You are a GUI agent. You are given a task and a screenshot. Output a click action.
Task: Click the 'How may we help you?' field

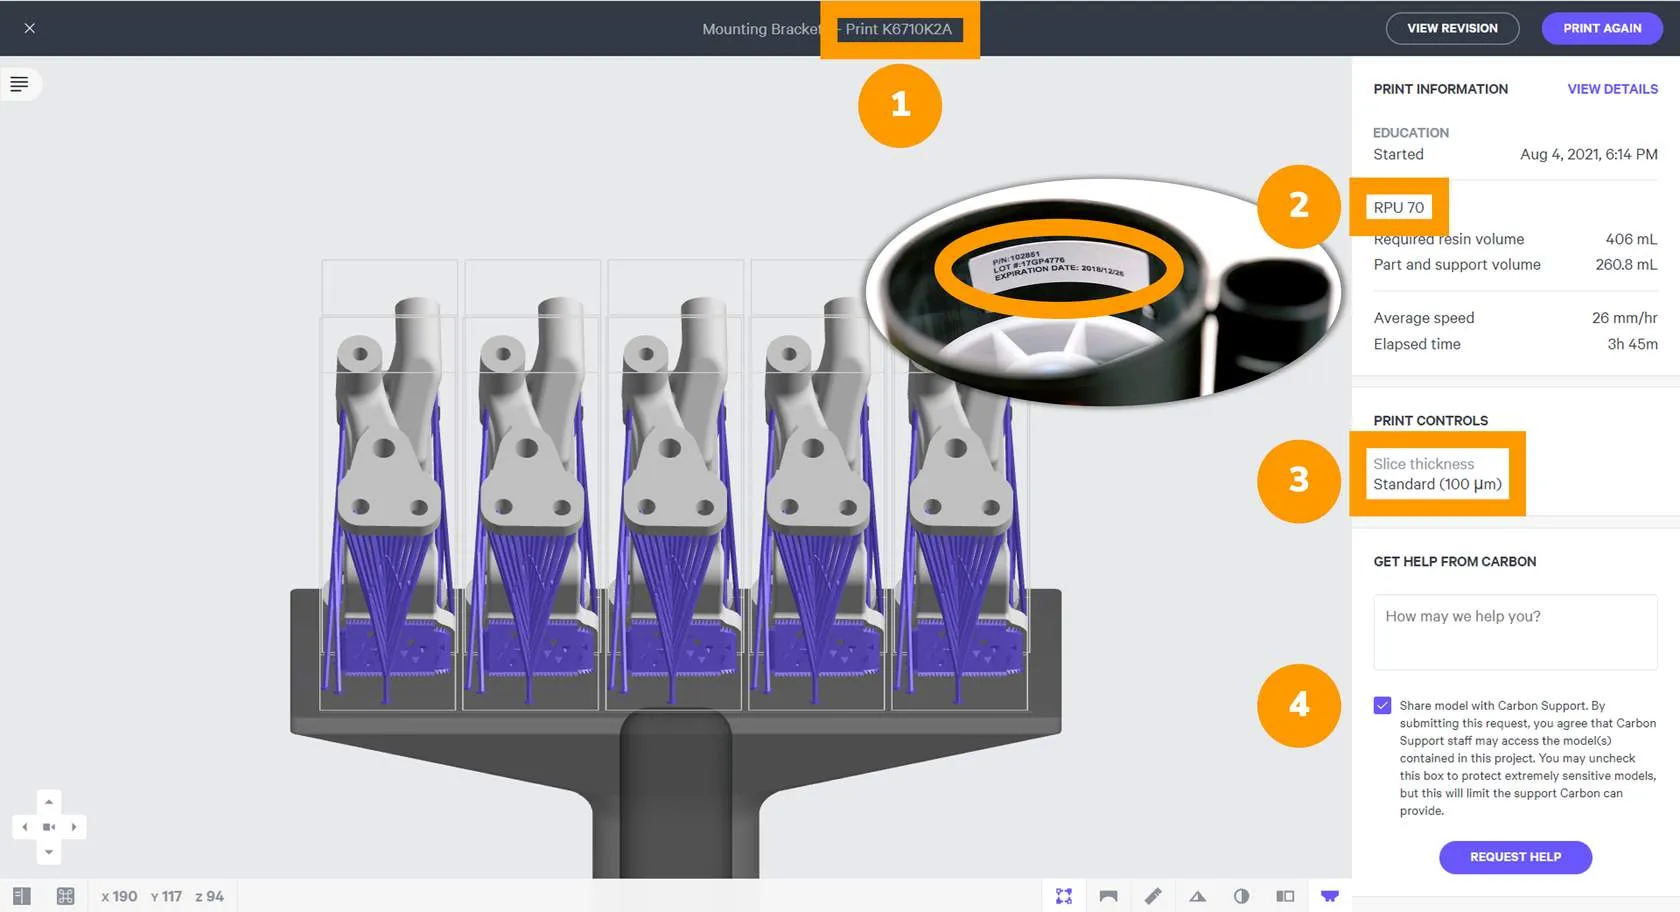pos(1515,632)
